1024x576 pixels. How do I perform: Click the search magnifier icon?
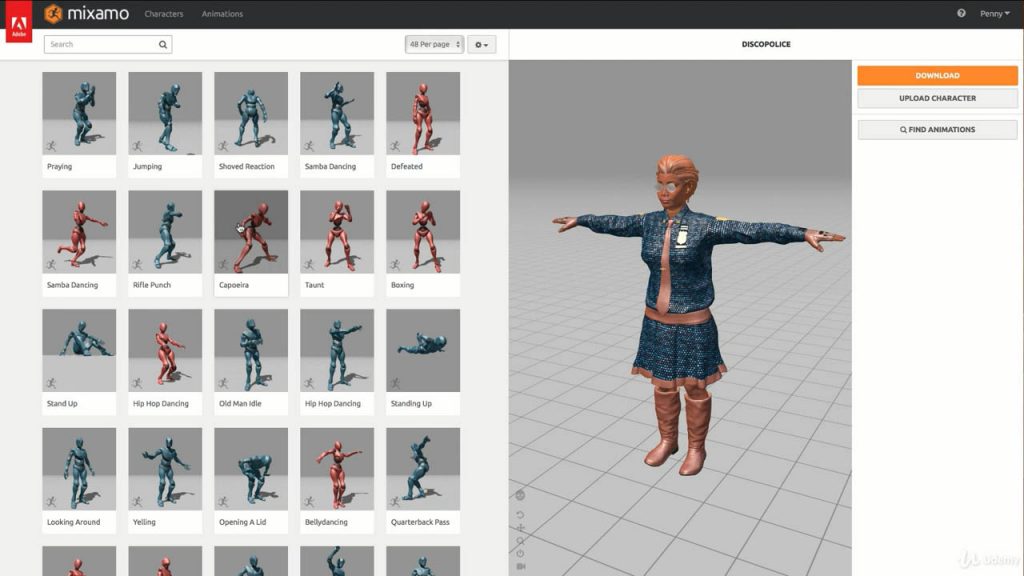tap(163, 44)
